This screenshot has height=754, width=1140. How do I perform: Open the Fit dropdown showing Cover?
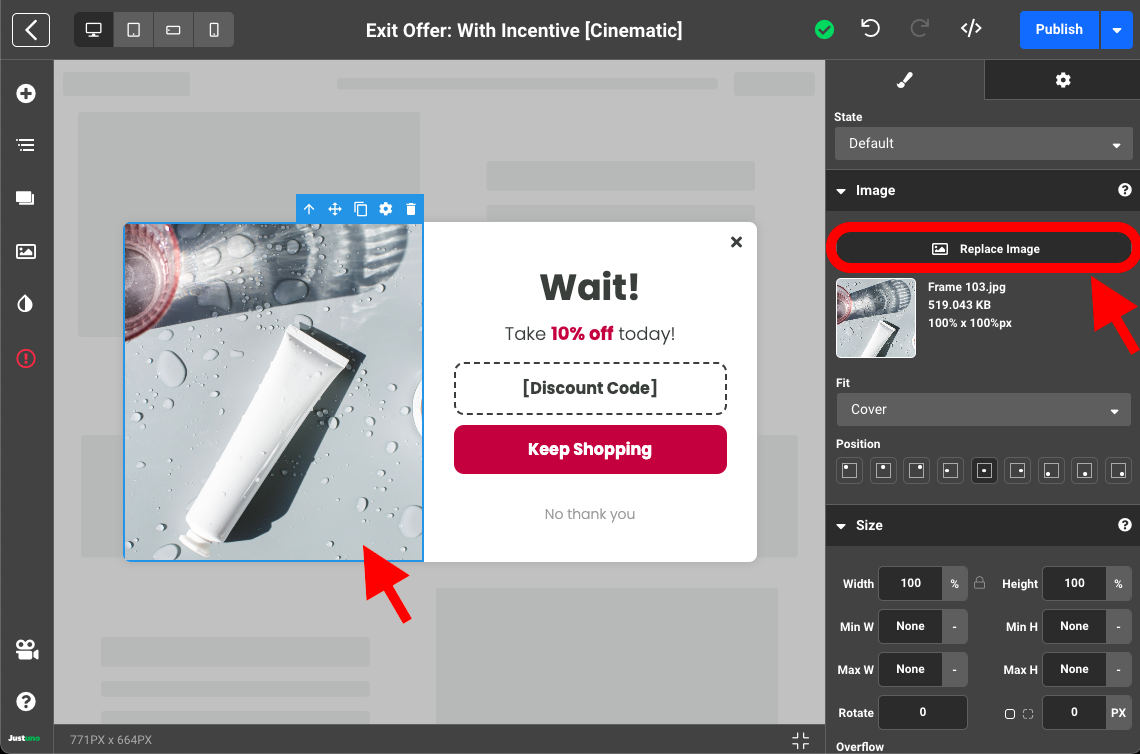[x=984, y=409]
